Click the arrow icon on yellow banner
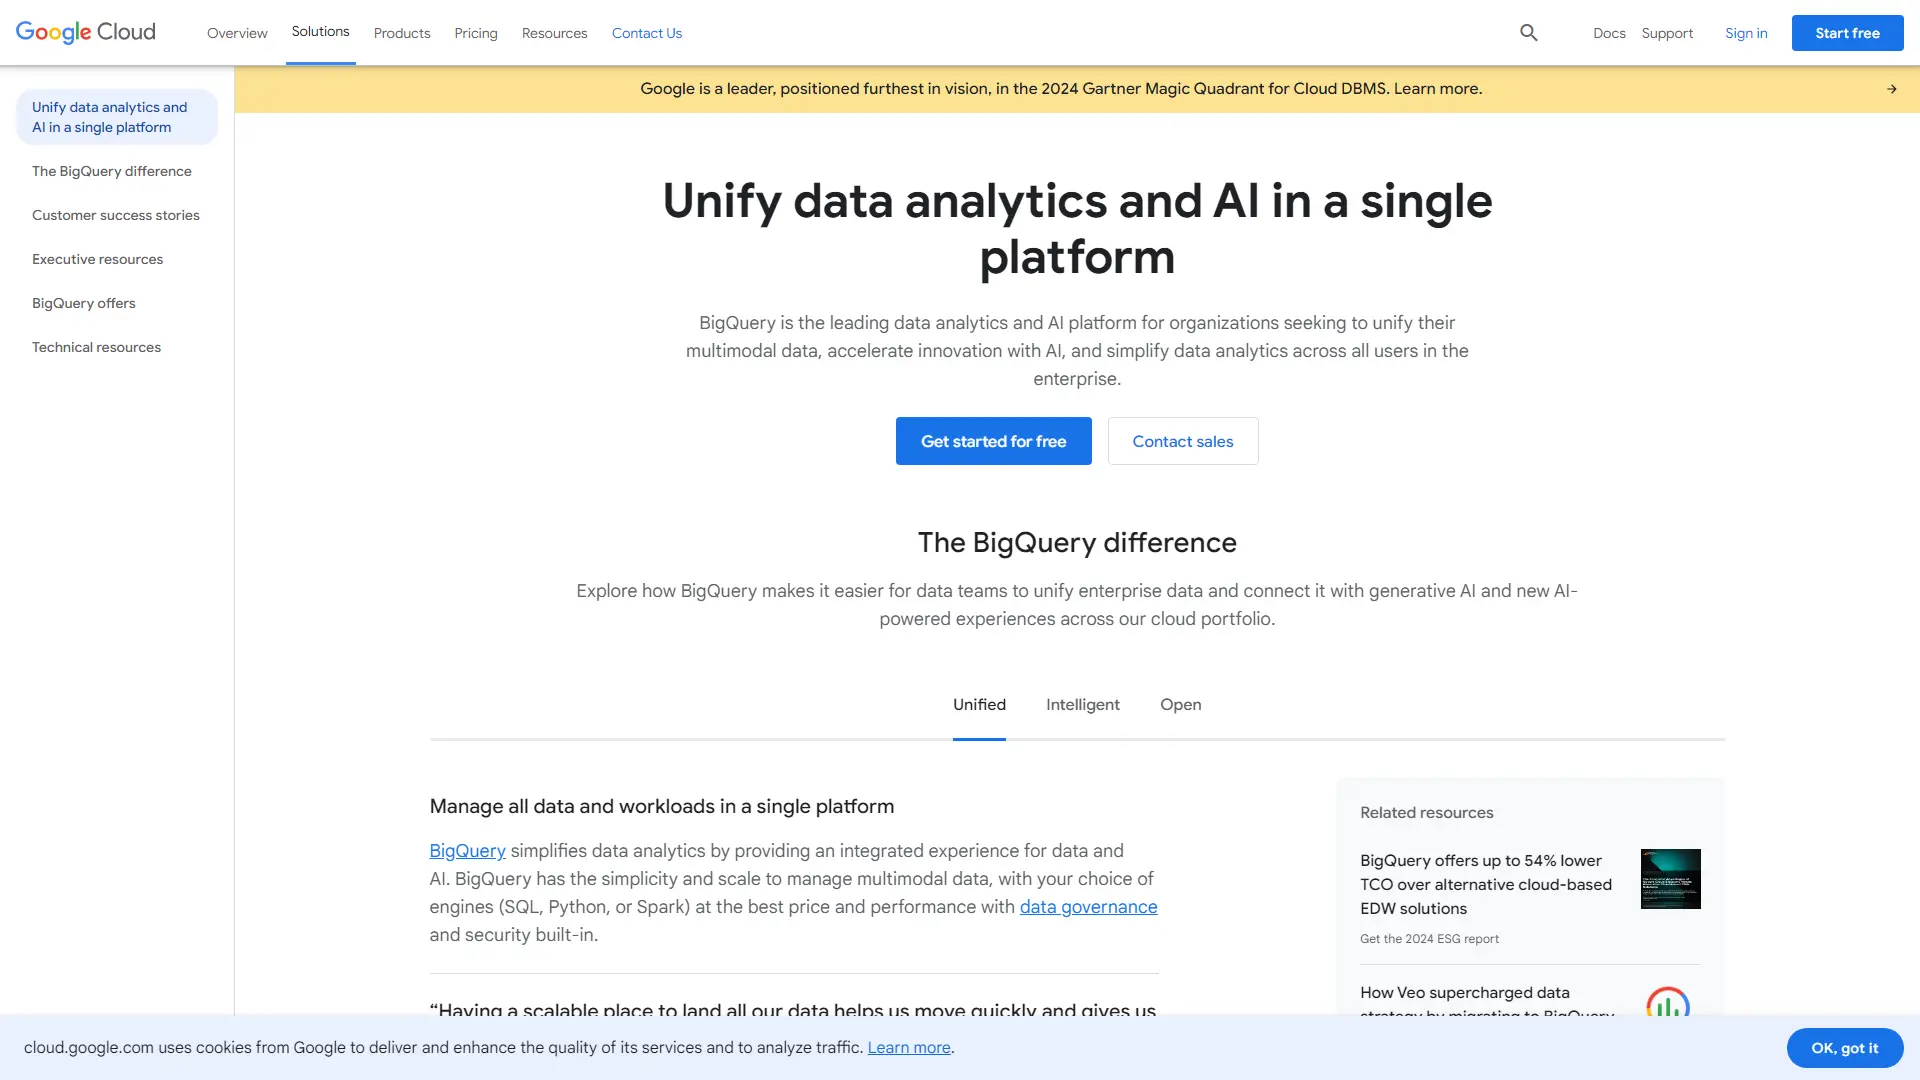The height and width of the screenshot is (1080, 1920). pos(1891,89)
